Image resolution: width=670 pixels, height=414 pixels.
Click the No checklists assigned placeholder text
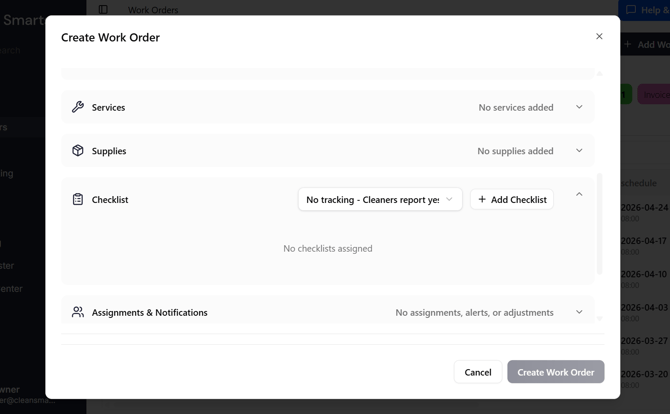328,248
